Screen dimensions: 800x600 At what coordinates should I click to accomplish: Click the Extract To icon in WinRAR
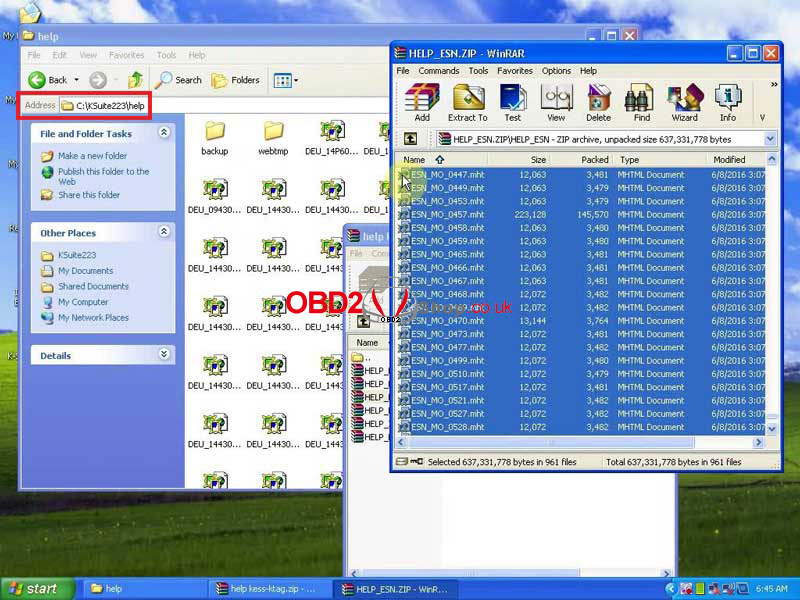pyautogui.click(x=468, y=102)
